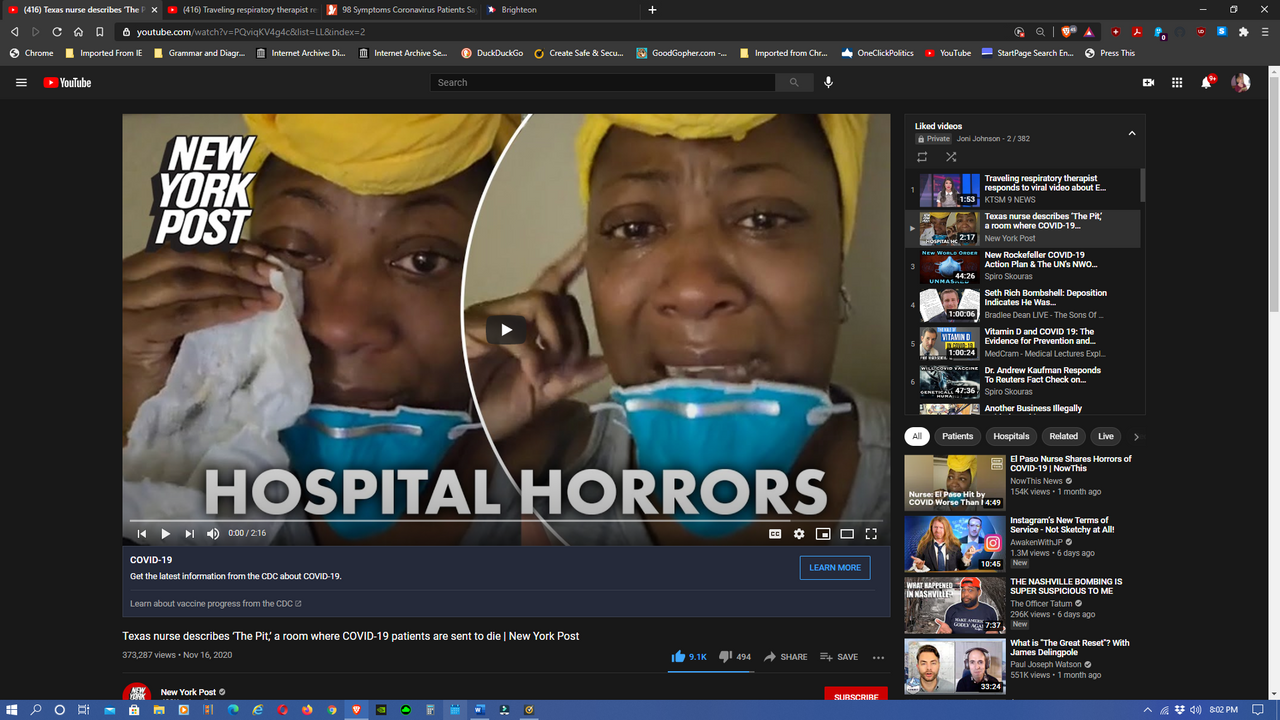1280x720 pixels.
Task: Show more filter chips with right arrow
Action: click(1136, 437)
